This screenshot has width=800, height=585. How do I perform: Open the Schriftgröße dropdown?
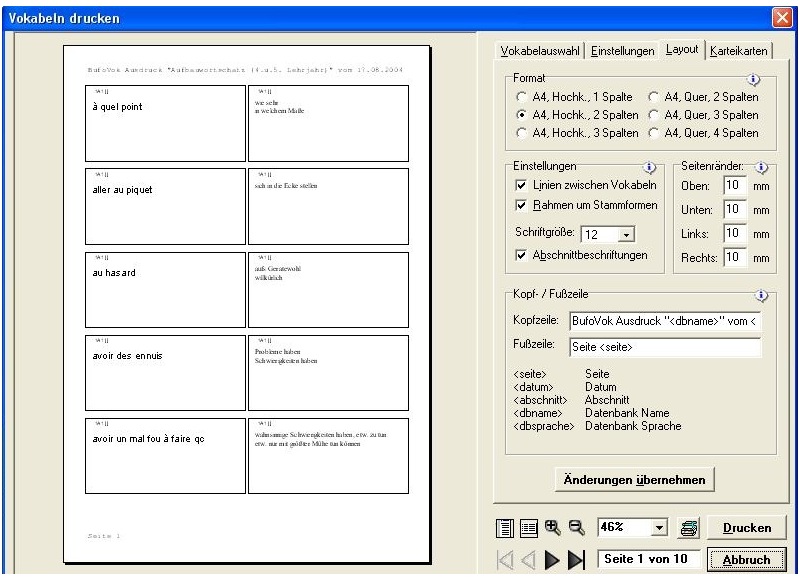tap(626, 235)
